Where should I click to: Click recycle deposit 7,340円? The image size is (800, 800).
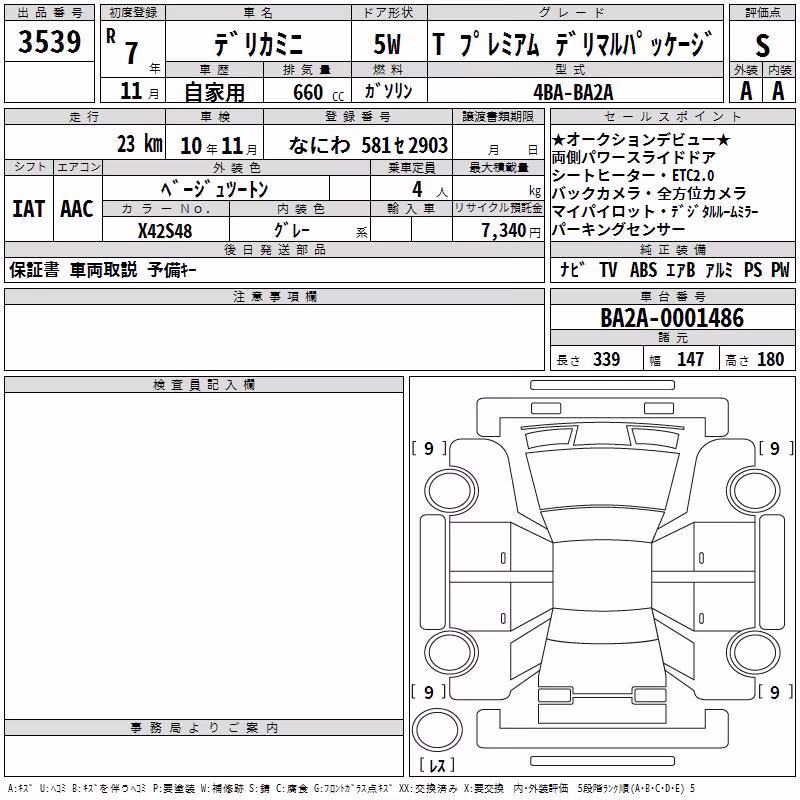tap(511, 231)
